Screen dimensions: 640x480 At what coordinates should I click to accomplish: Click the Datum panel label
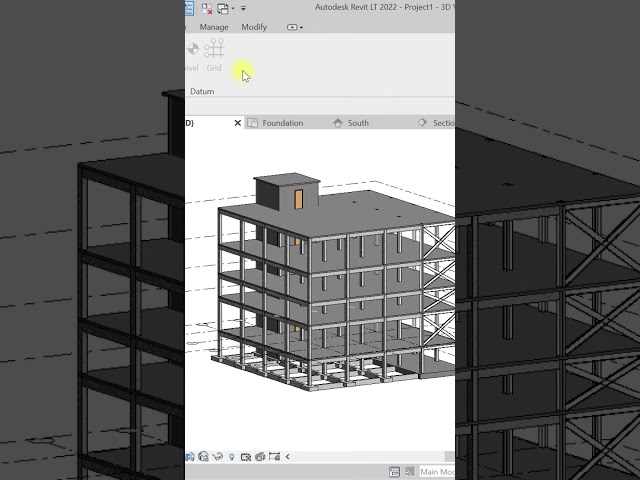pos(202,91)
